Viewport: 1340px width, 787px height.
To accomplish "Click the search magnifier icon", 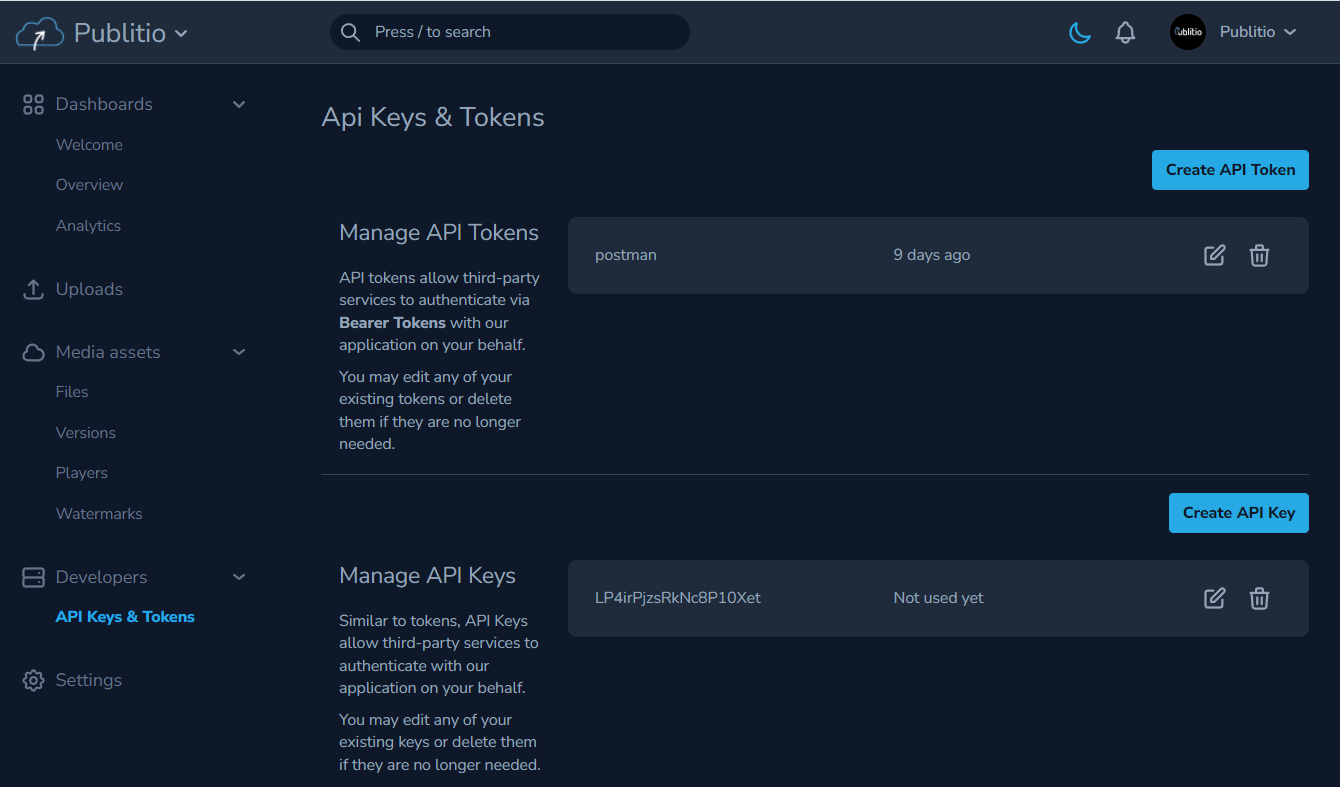I will click(350, 32).
